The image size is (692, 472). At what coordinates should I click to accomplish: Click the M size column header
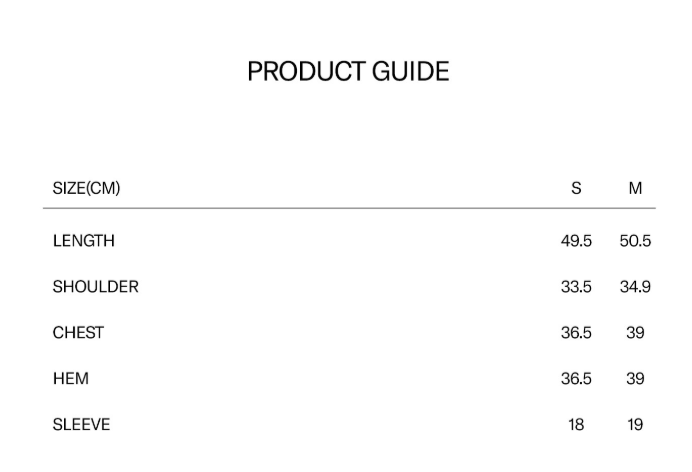(635, 188)
